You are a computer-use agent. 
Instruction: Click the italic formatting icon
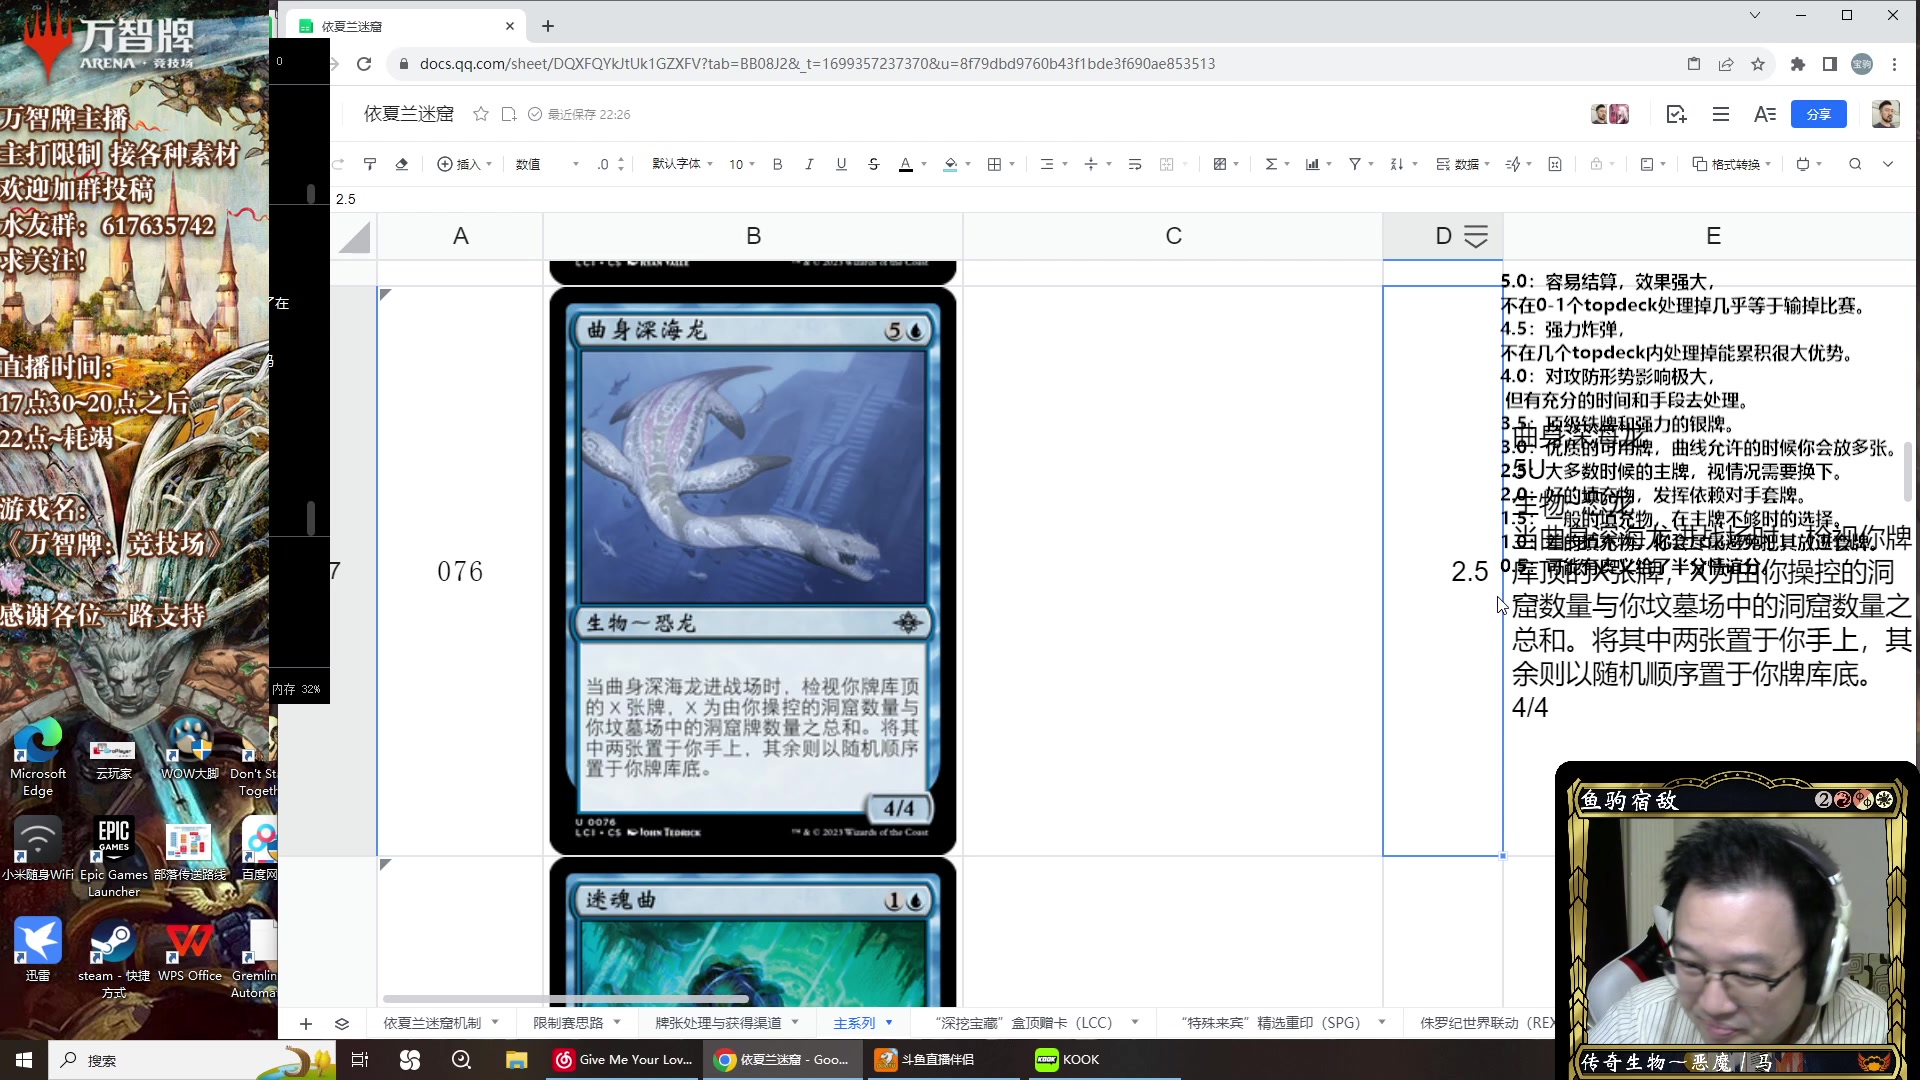[x=808, y=164]
